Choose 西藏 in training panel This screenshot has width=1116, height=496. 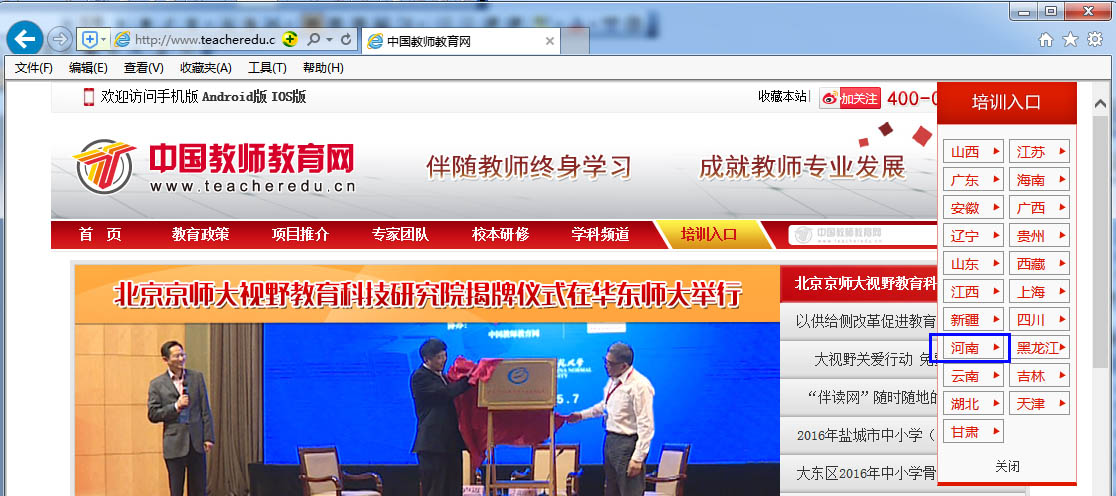point(1039,264)
